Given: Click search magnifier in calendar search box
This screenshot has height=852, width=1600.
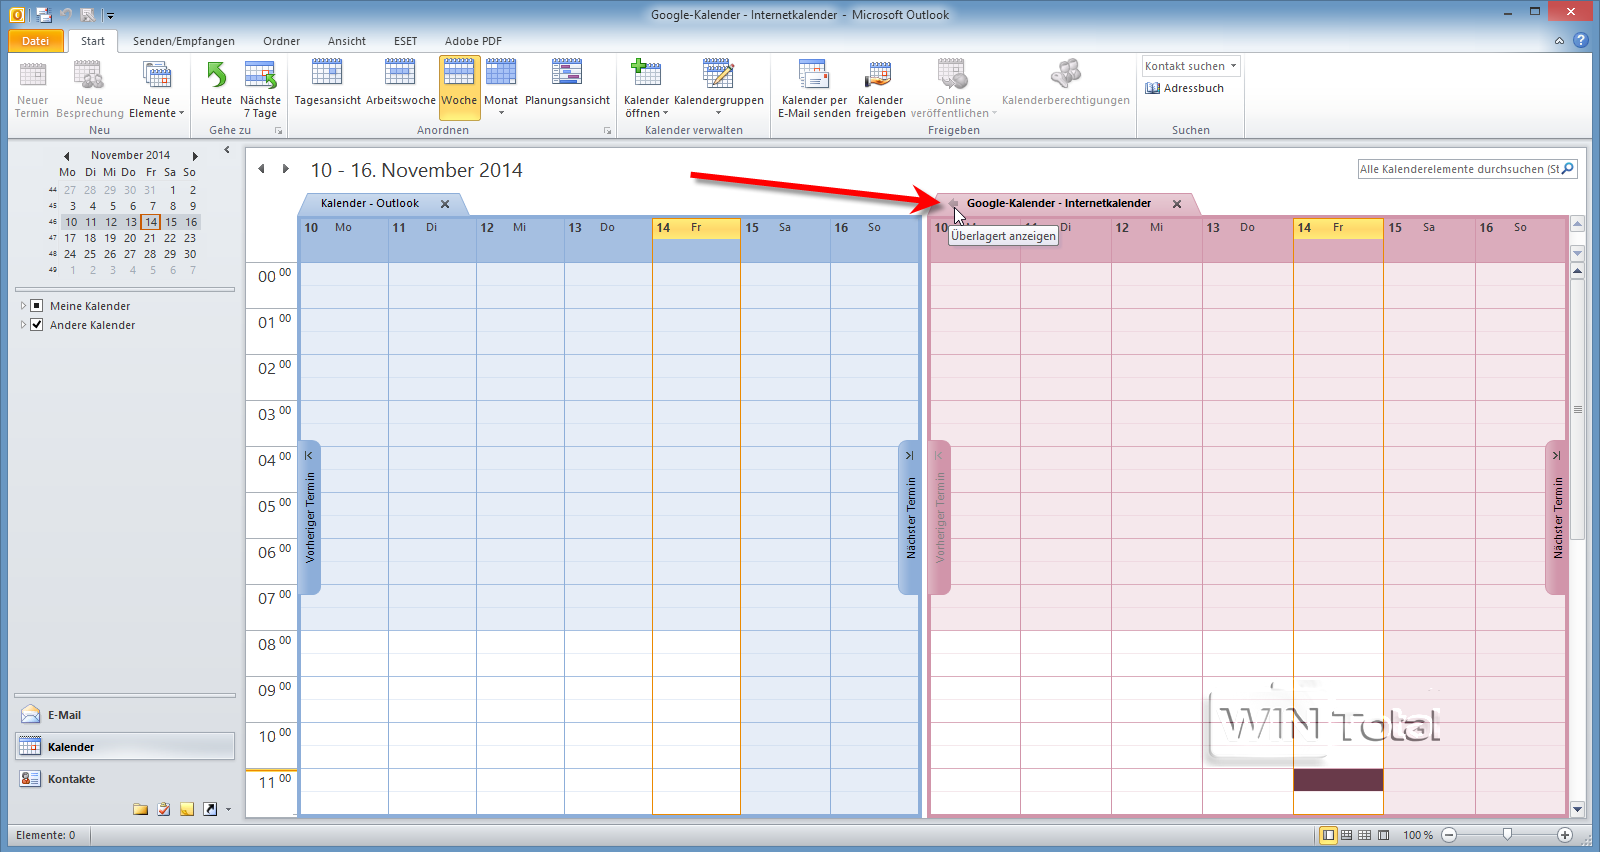Looking at the screenshot, I should click(1567, 169).
